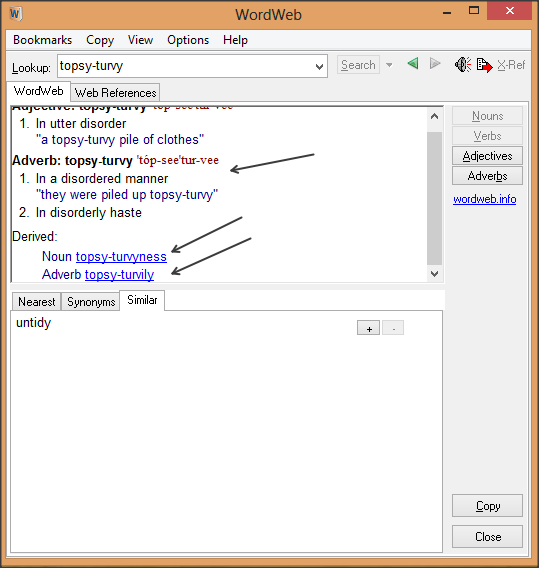Open the Search button dropdown arrow
The image size is (539, 568).
pos(389,65)
